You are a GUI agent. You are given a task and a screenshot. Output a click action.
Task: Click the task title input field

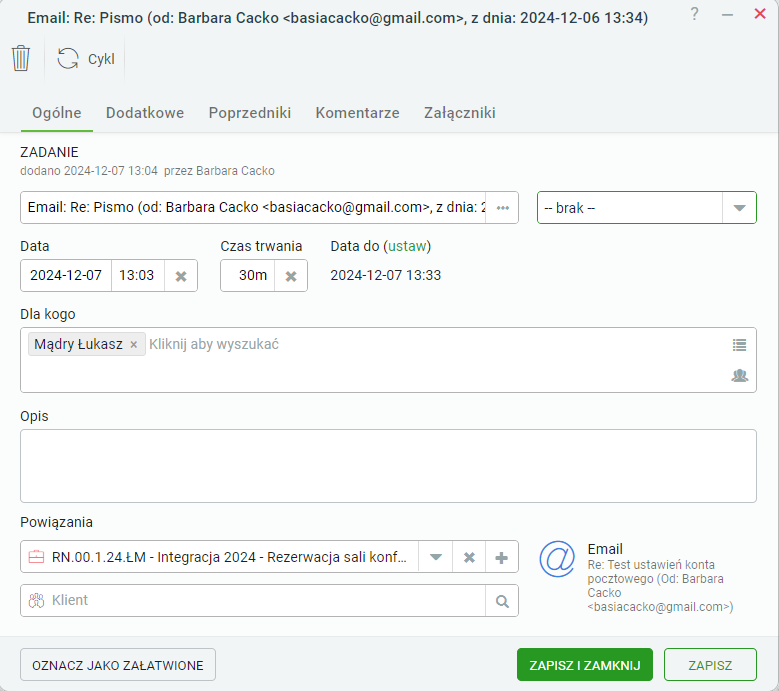point(253,207)
